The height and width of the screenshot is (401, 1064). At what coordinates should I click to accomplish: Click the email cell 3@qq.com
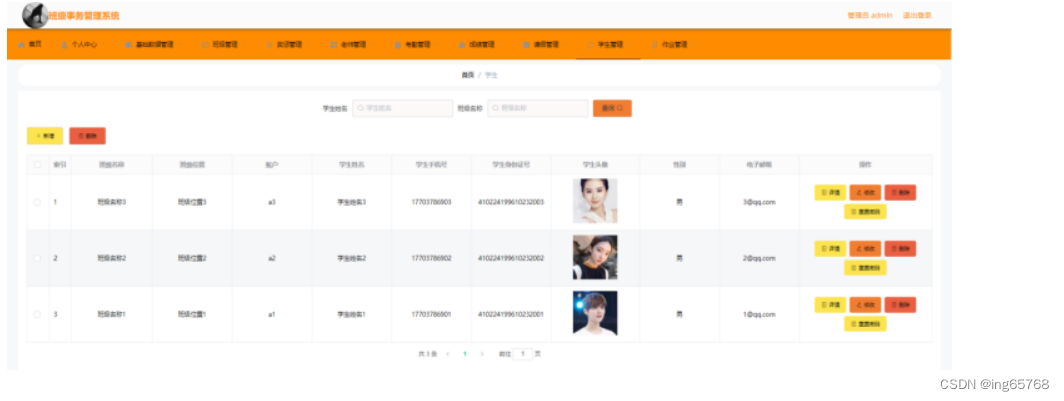click(759, 202)
